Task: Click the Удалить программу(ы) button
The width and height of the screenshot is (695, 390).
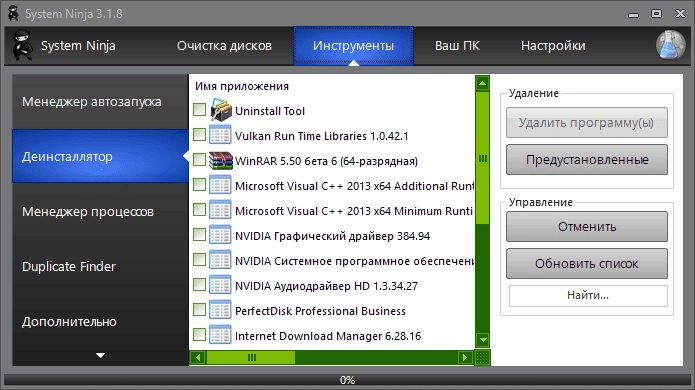Action: pos(587,123)
